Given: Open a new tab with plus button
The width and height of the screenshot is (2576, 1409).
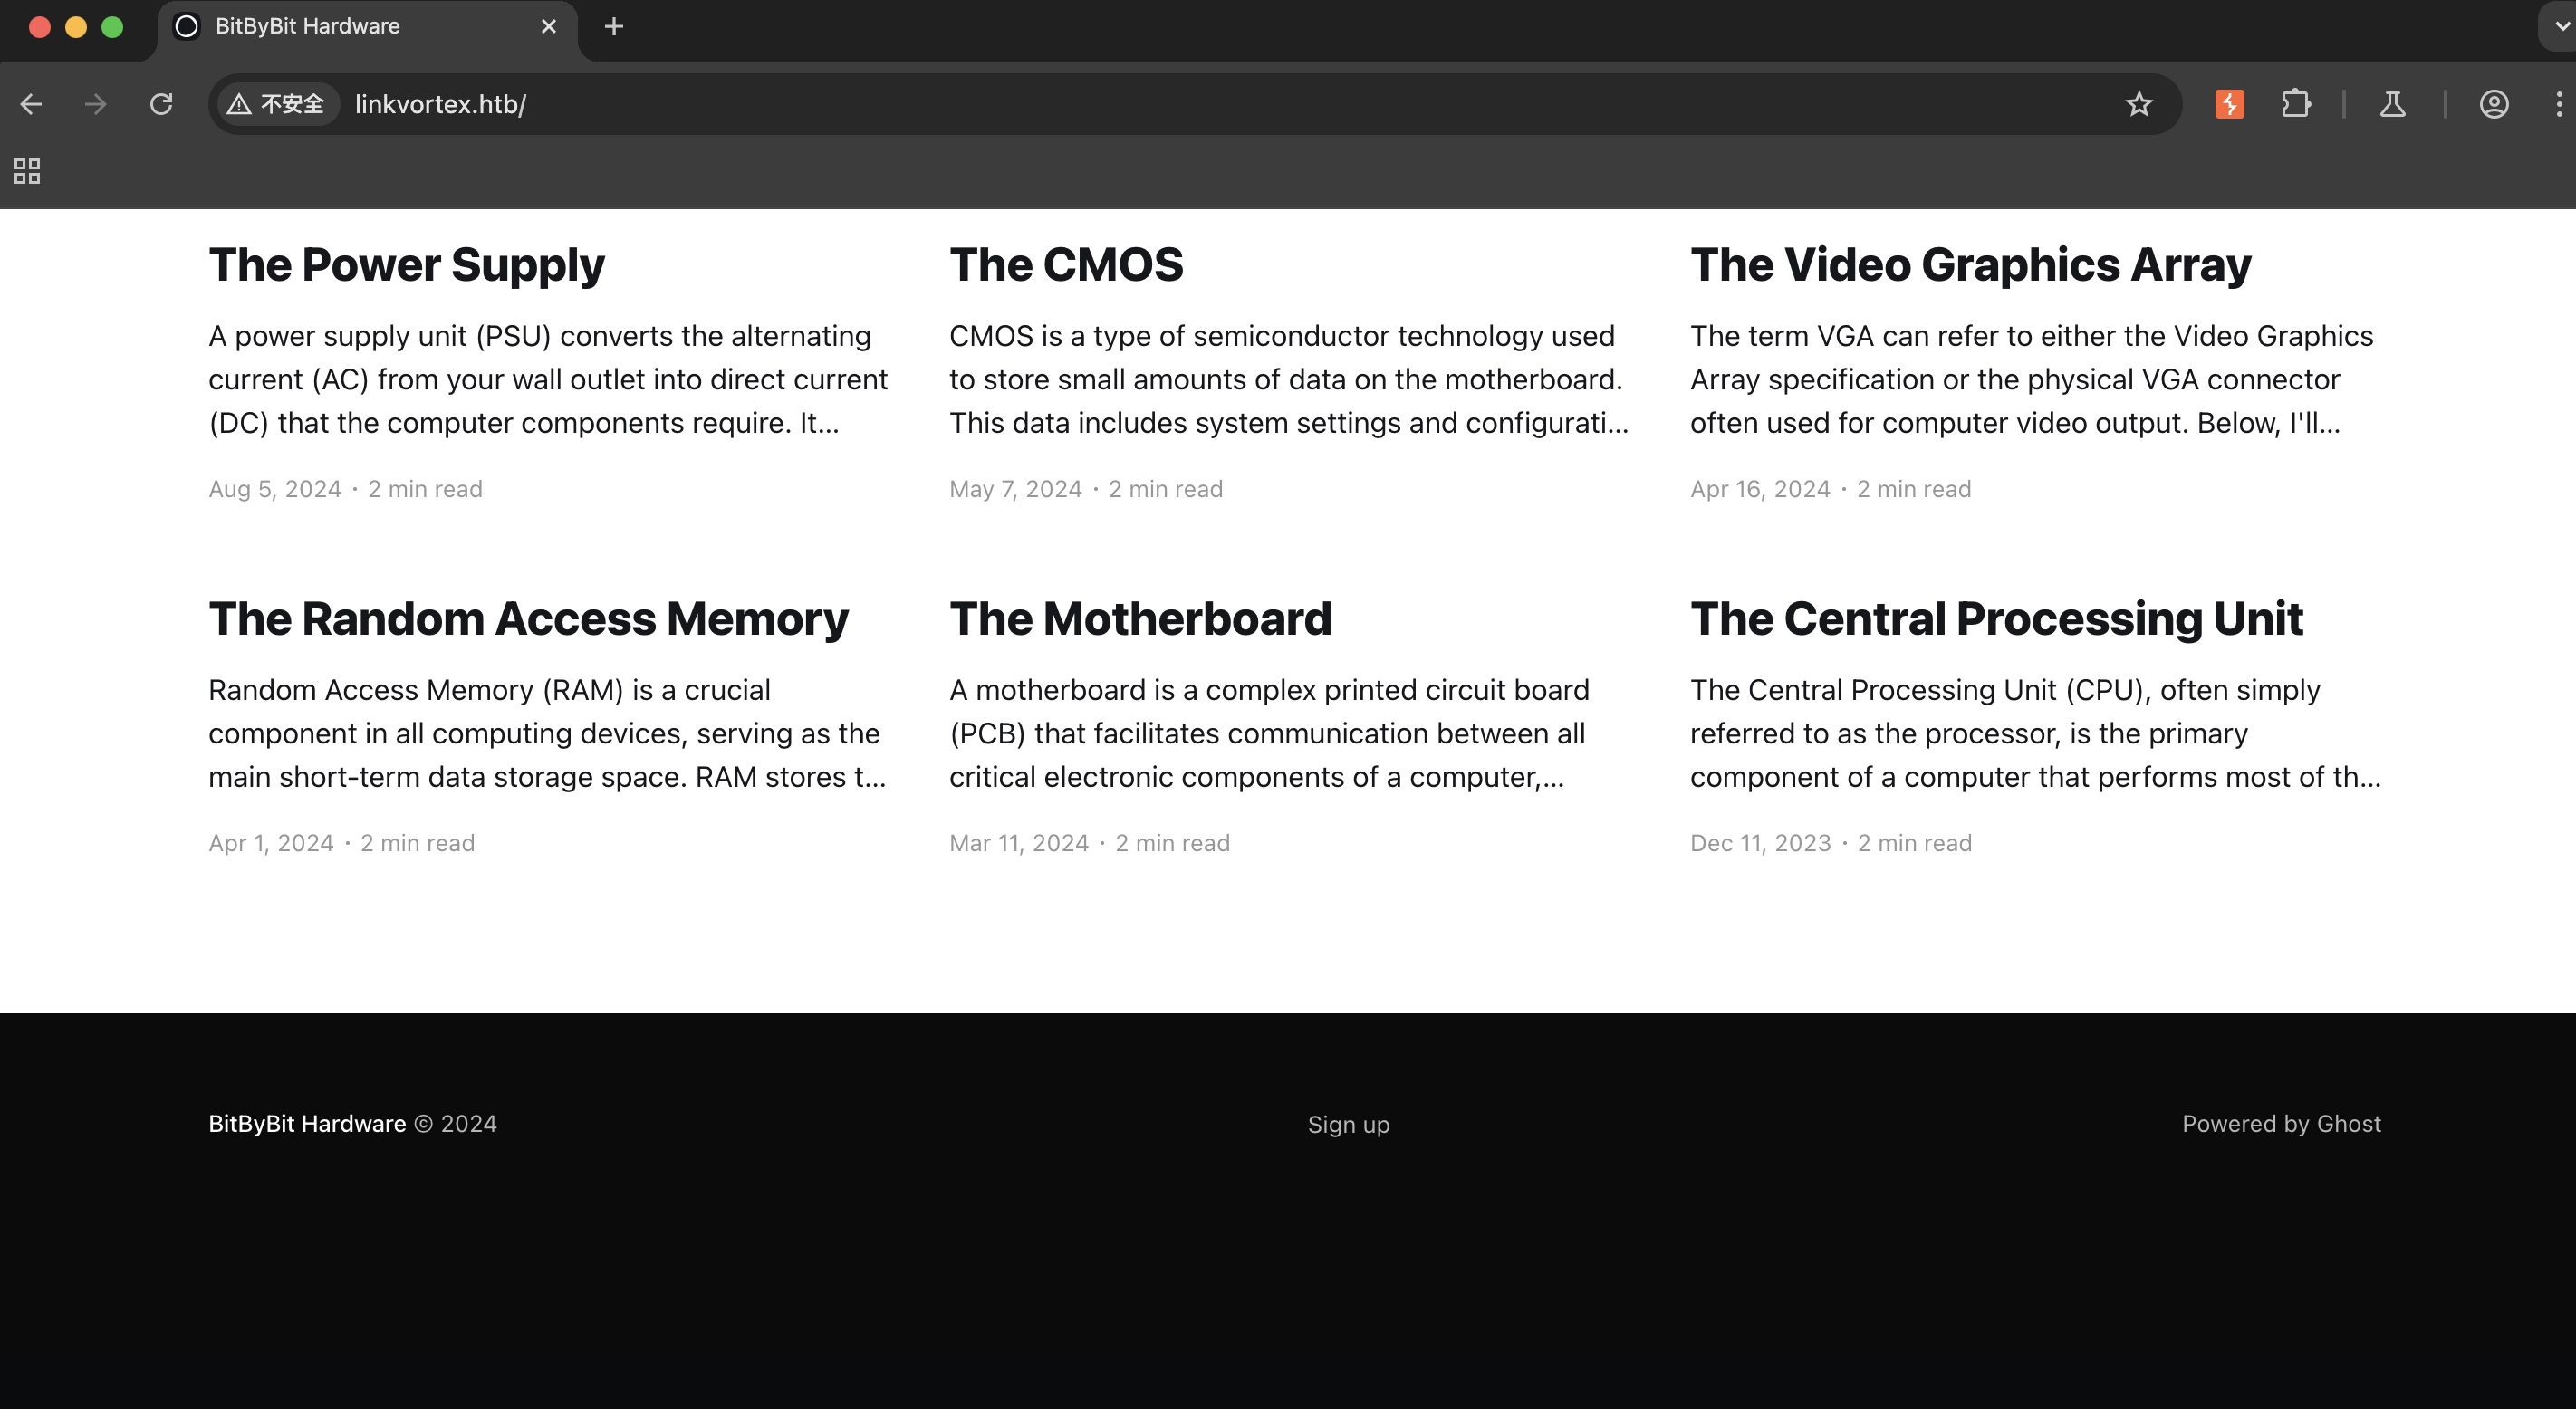Looking at the screenshot, I should pyautogui.click(x=614, y=27).
